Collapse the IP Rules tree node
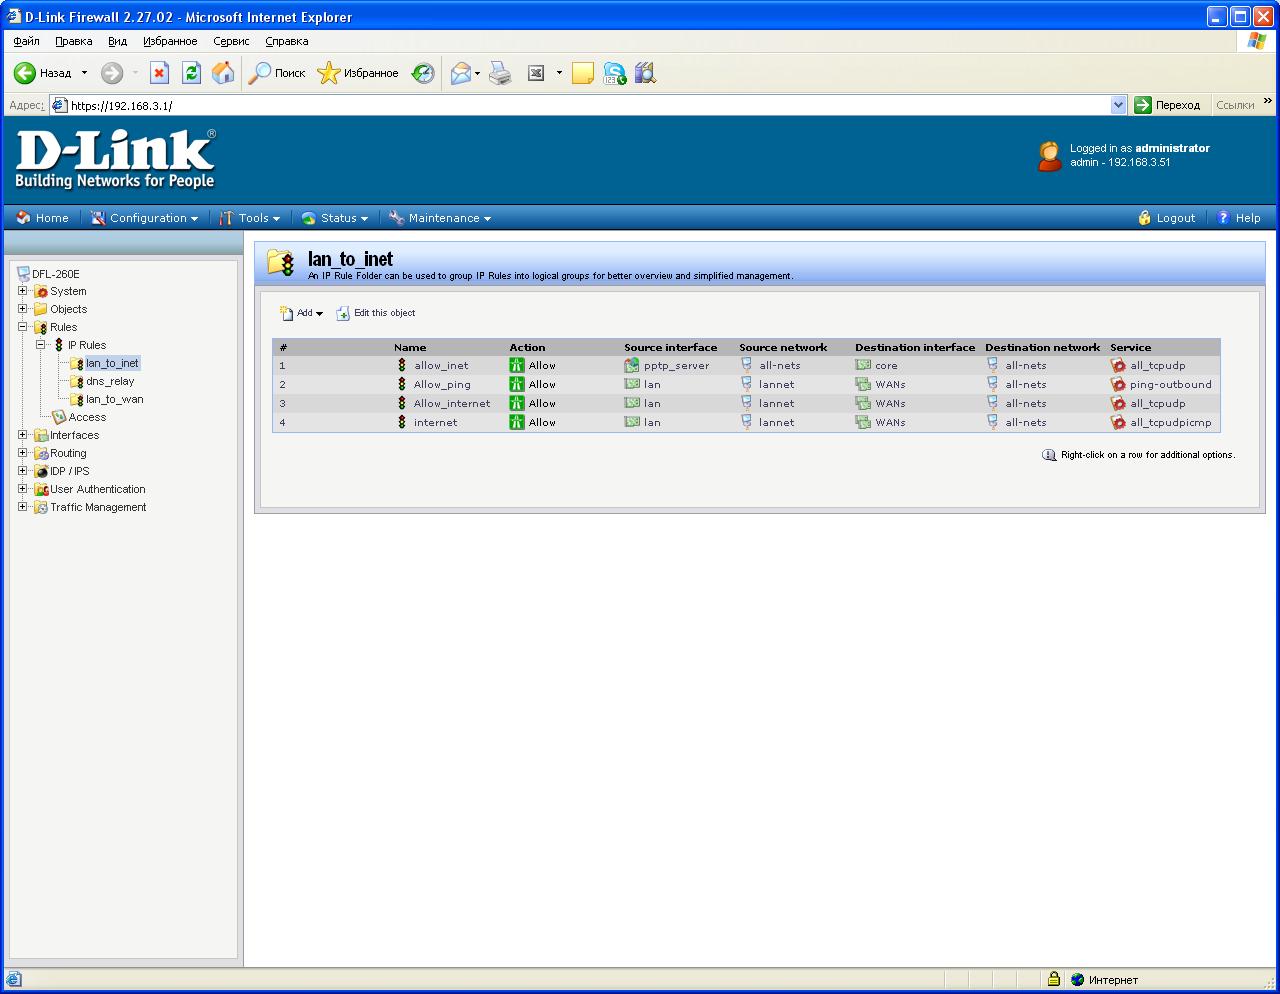Image resolution: width=1280 pixels, height=994 pixels. point(40,345)
